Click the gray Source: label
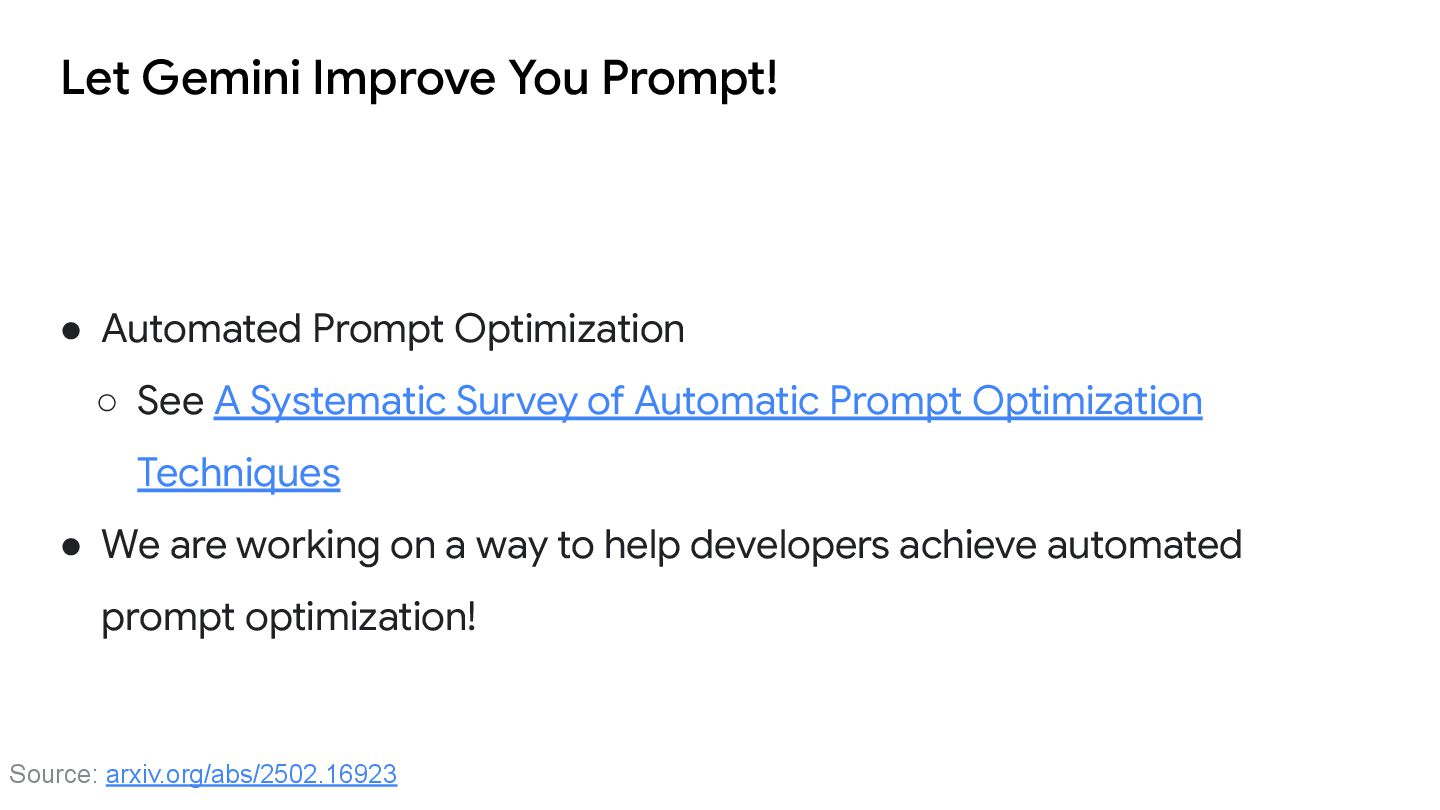 [53, 774]
